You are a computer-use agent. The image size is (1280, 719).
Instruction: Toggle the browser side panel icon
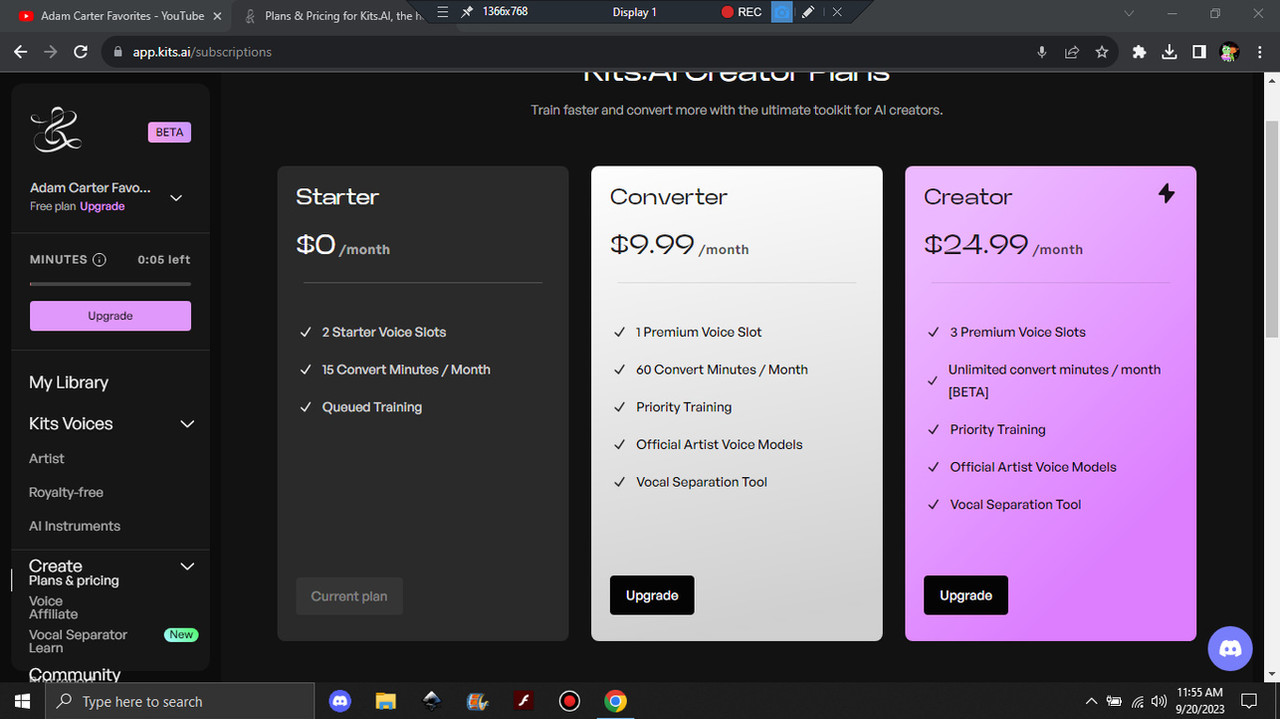pyautogui.click(x=1199, y=52)
